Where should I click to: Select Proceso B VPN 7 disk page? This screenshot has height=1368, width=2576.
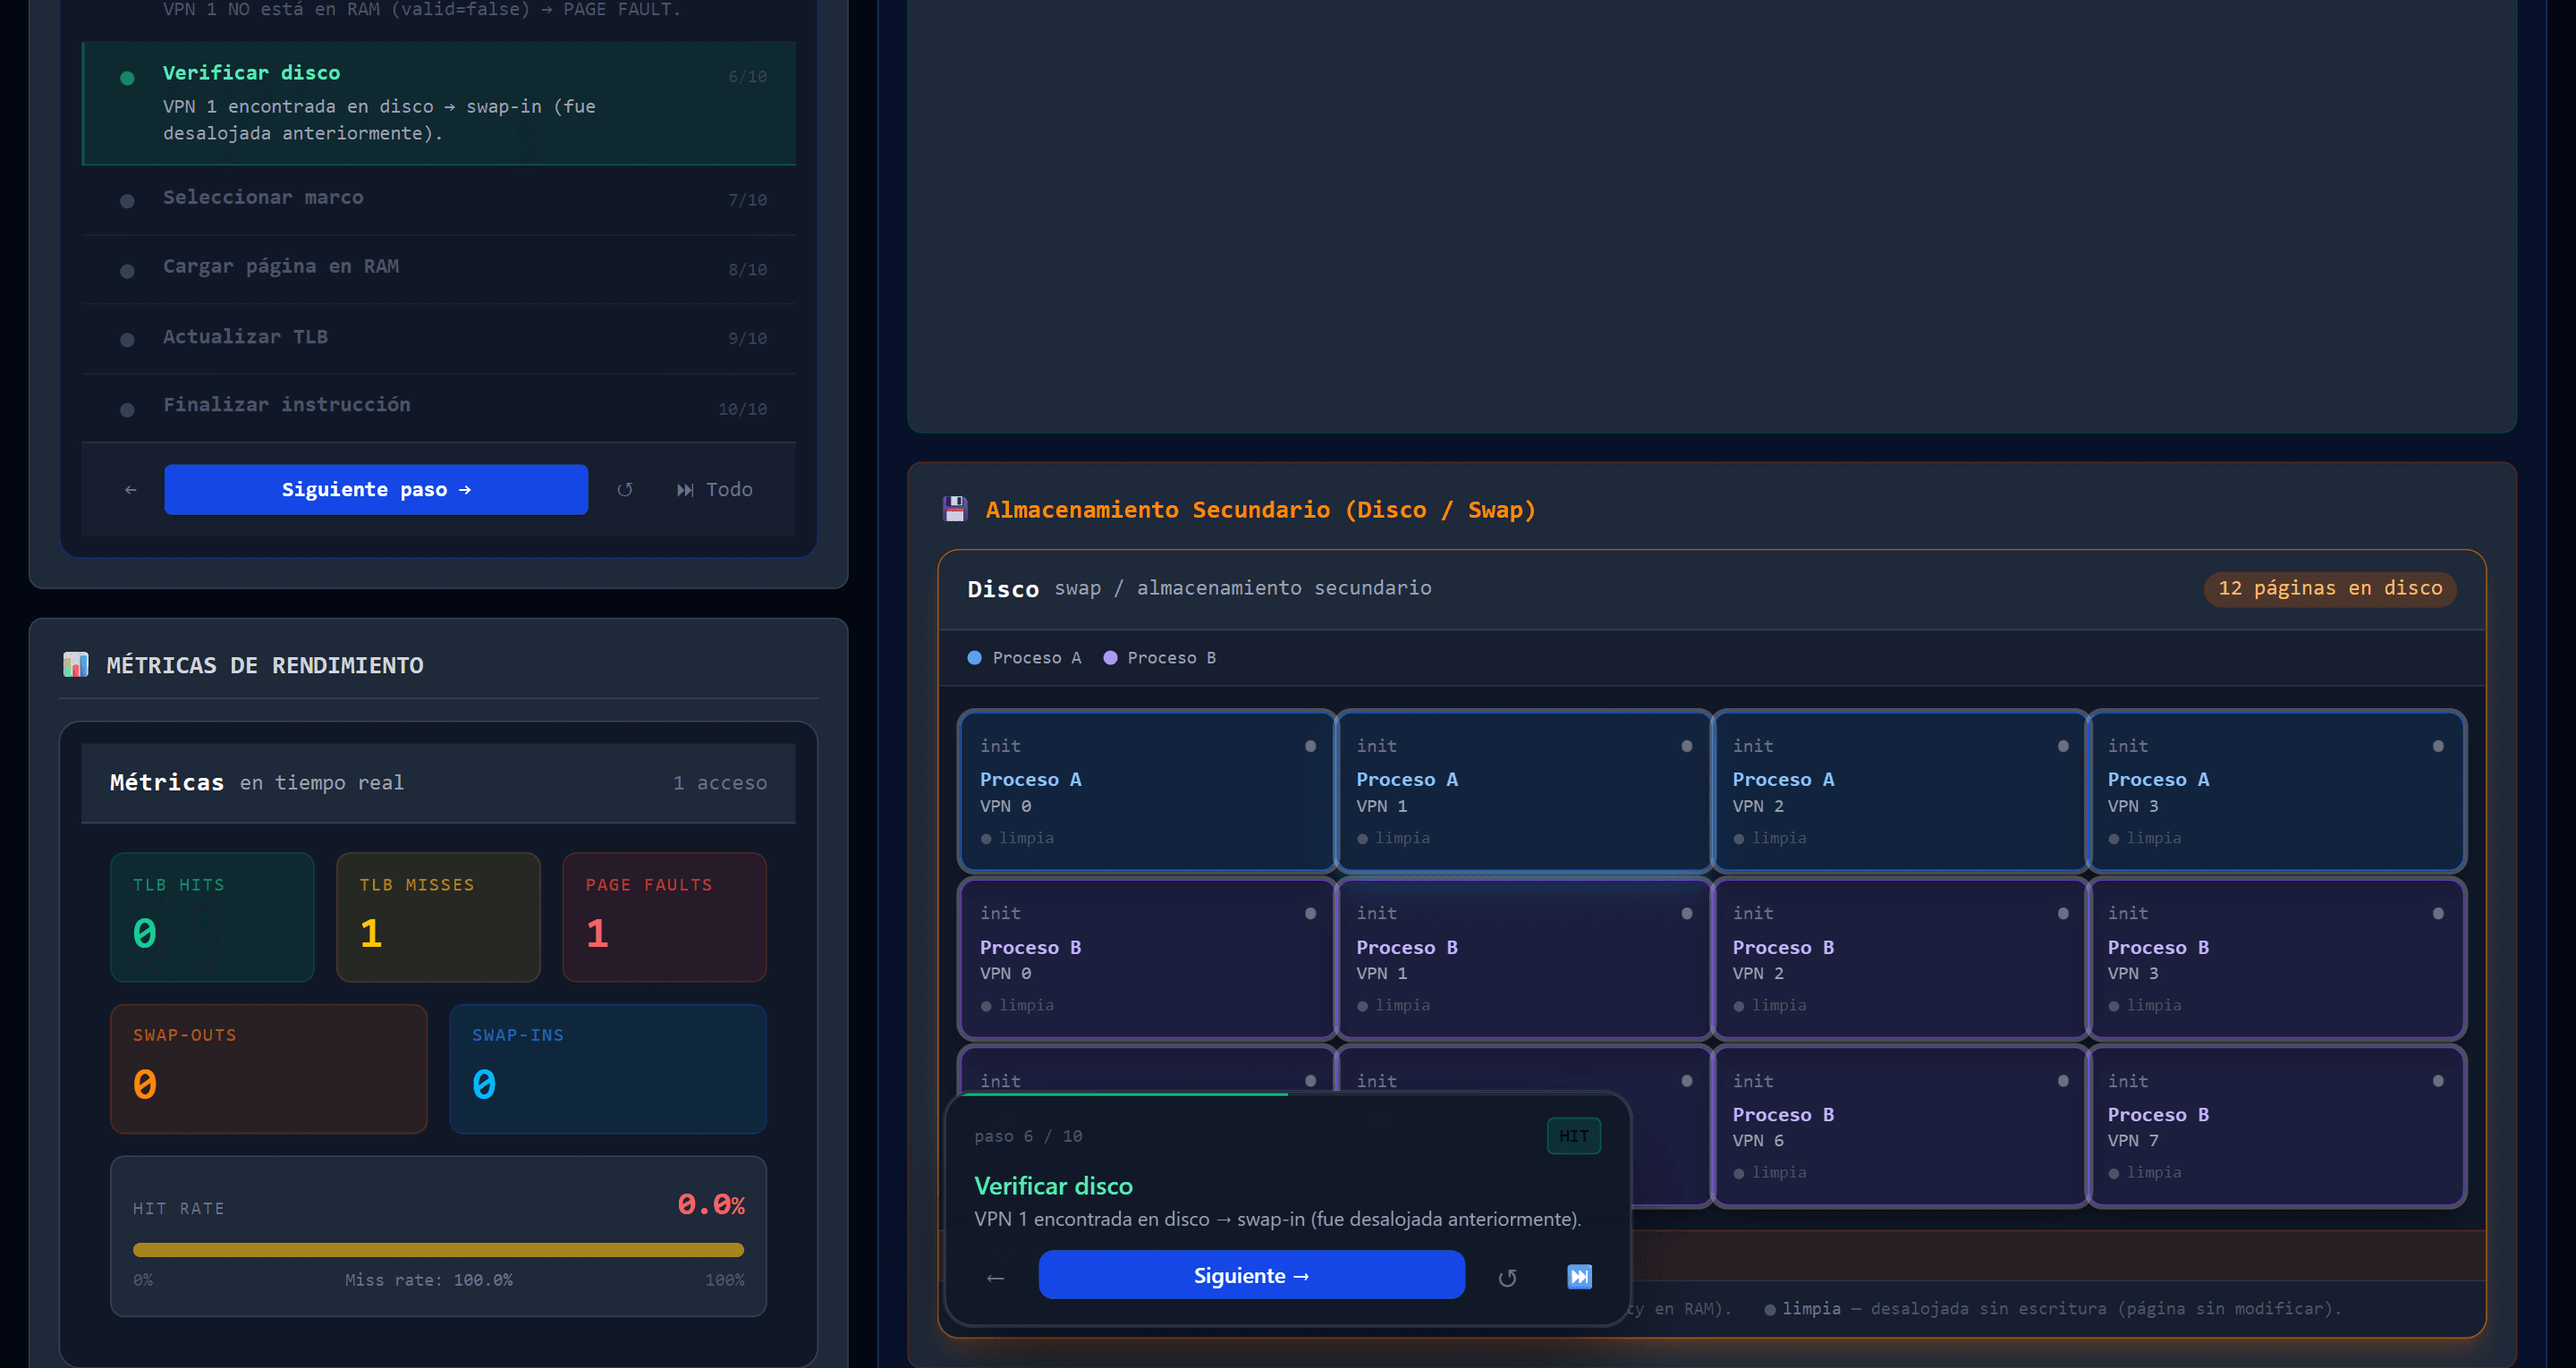pos(2276,1126)
